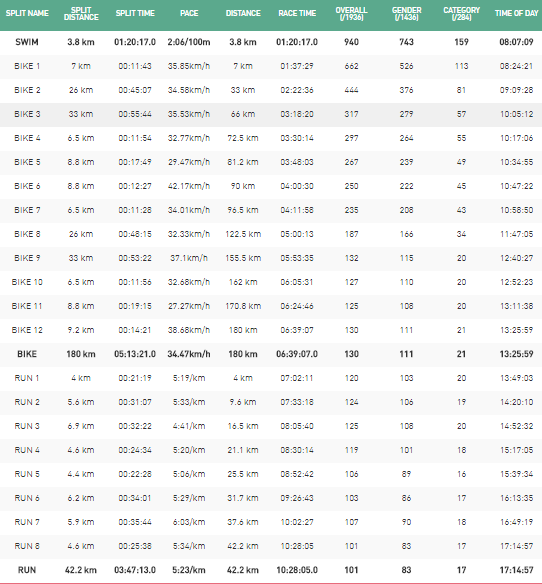Image resolution: width=542 pixels, height=584 pixels.
Task: Click the RUN 7 split row
Action: pyautogui.click(x=271, y=522)
